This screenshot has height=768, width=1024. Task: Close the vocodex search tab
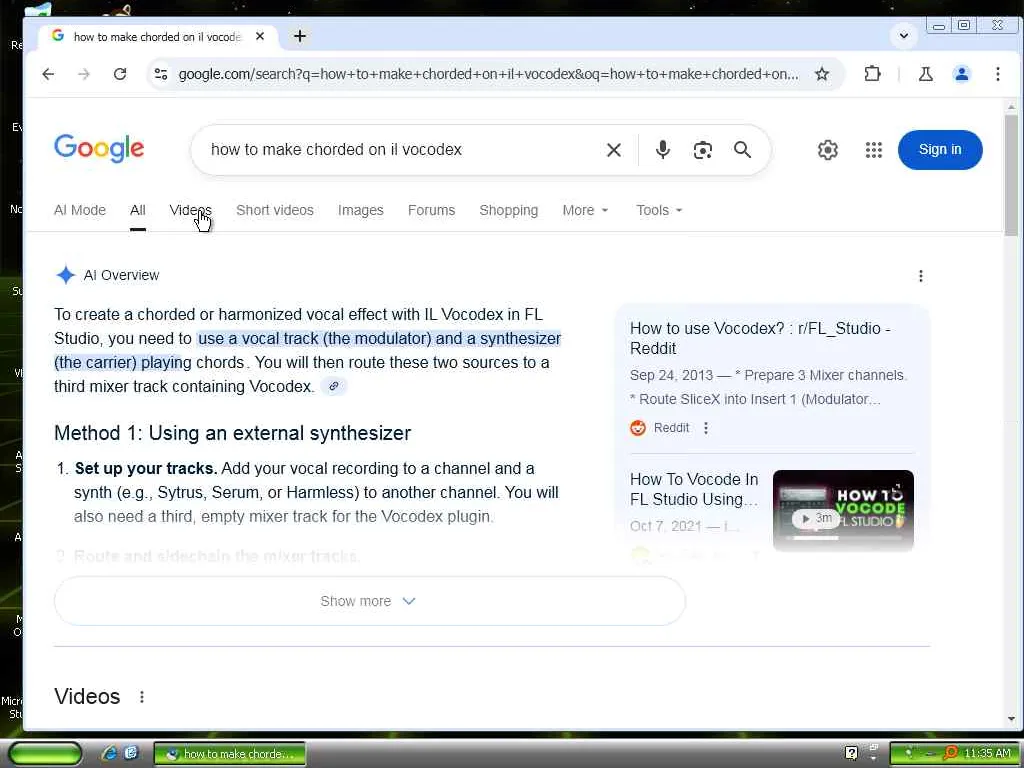(x=260, y=36)
